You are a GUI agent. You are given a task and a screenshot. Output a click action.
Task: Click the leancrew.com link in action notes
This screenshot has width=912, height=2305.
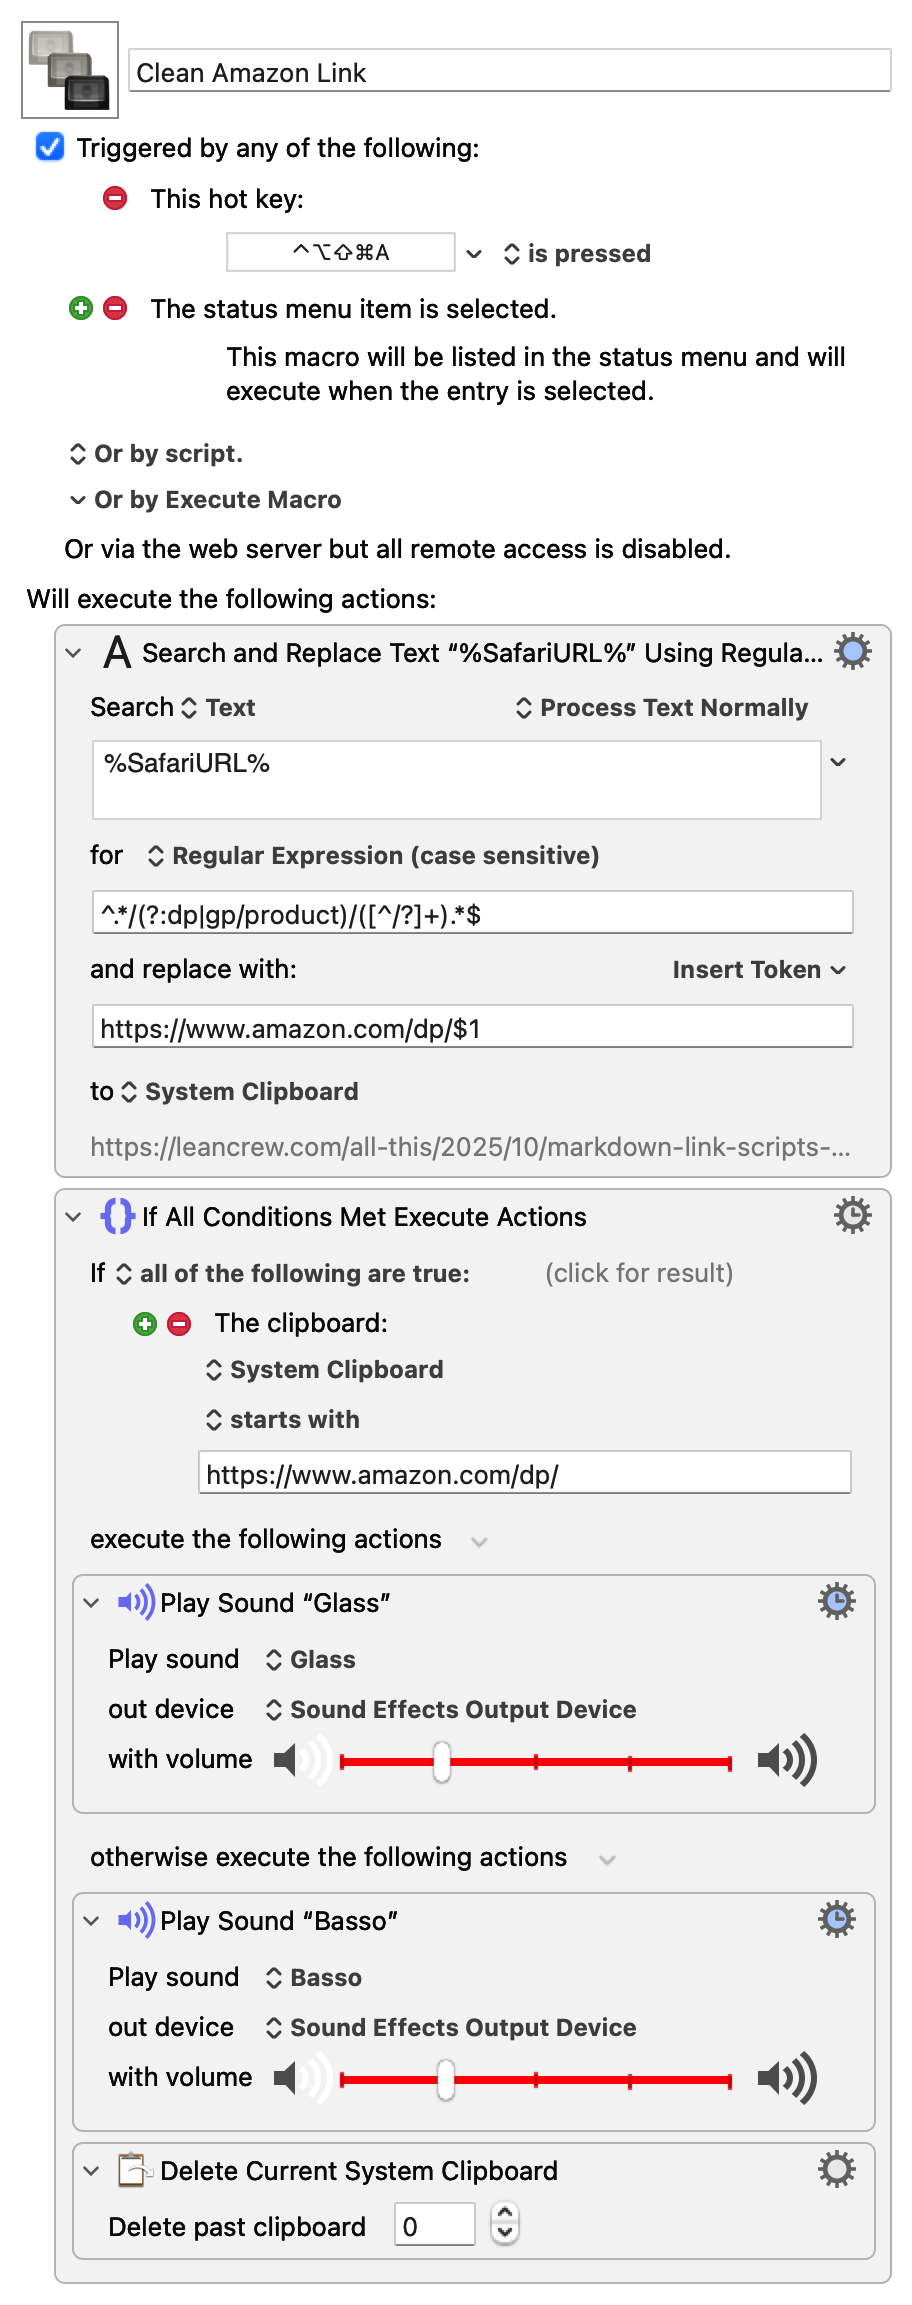pos(470,1147)
